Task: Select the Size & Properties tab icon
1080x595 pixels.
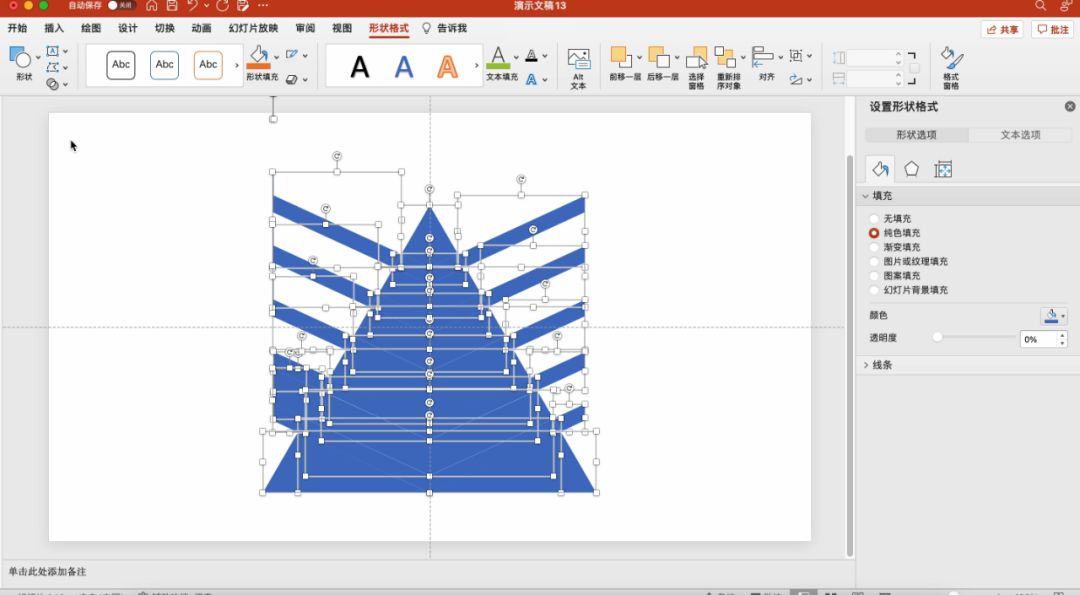Action: [x=943, y=169]
